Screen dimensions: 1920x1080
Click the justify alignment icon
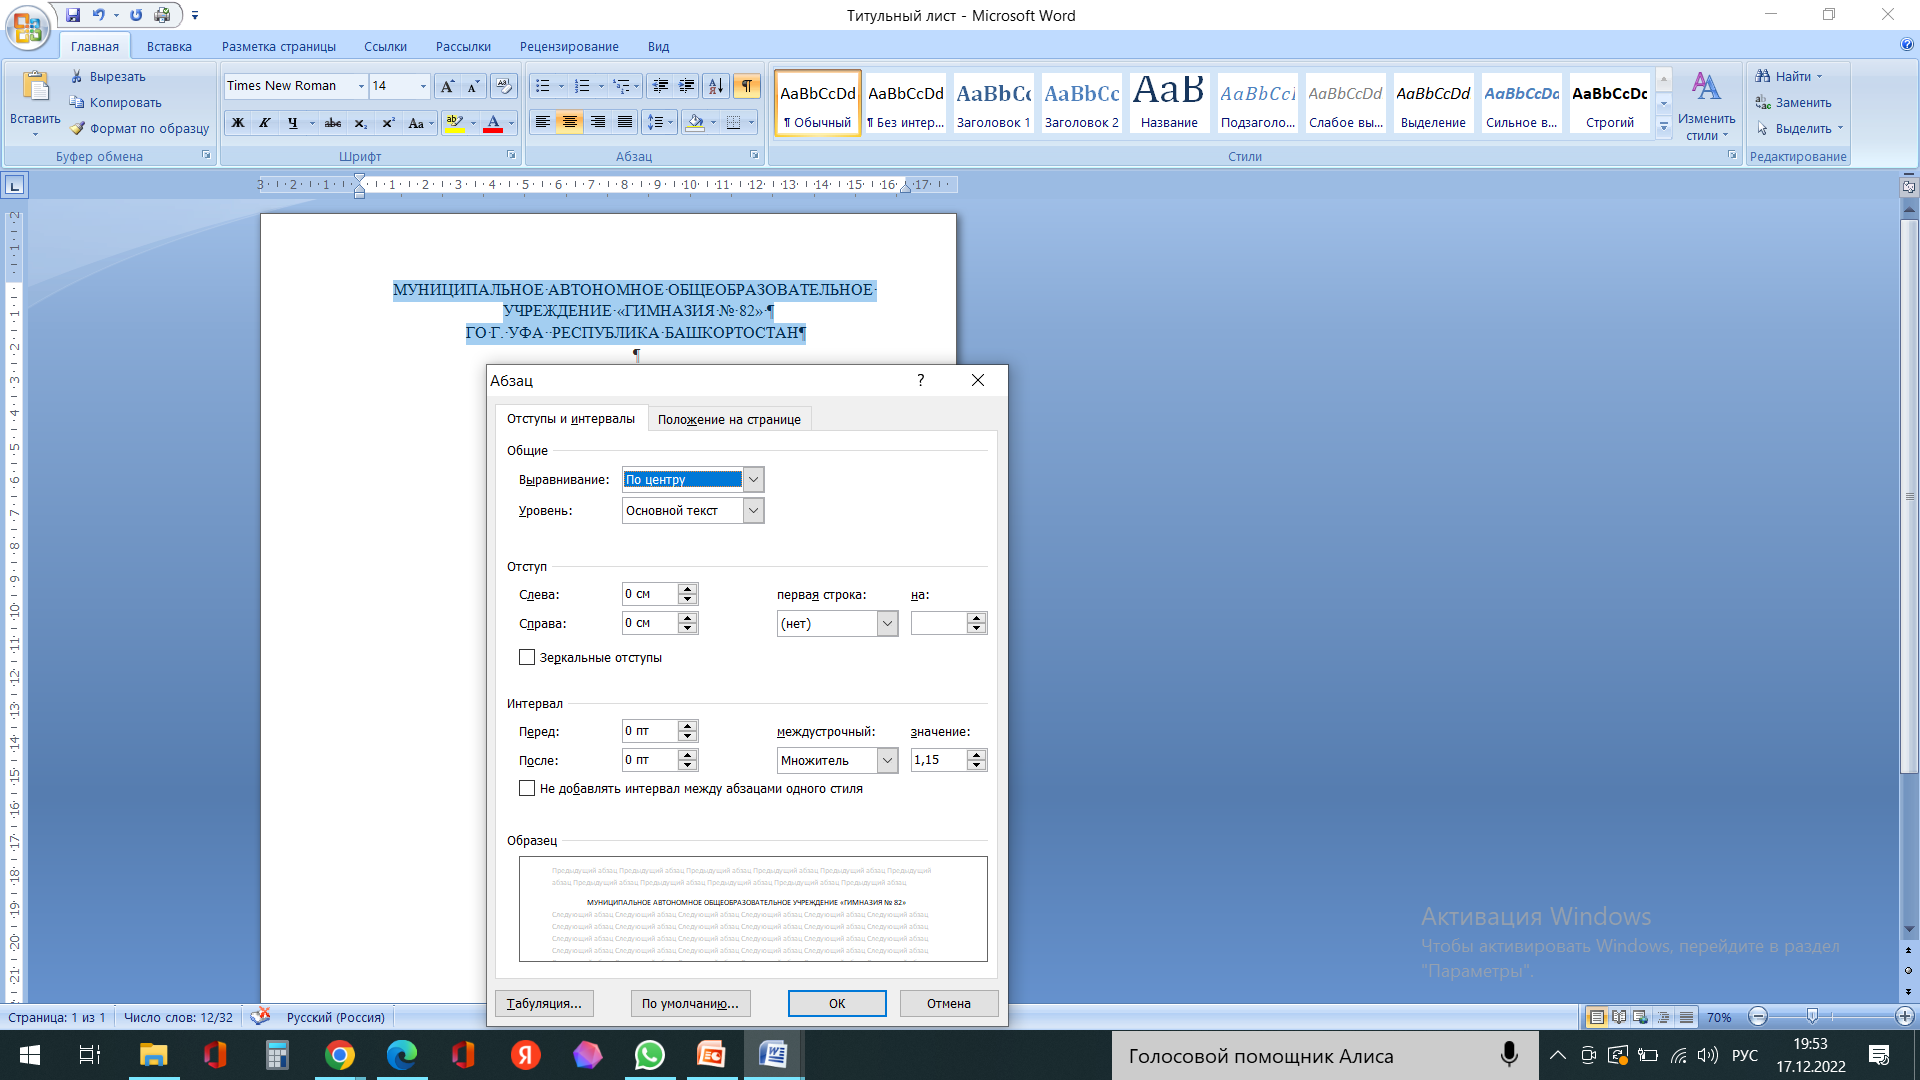[625, 122]
